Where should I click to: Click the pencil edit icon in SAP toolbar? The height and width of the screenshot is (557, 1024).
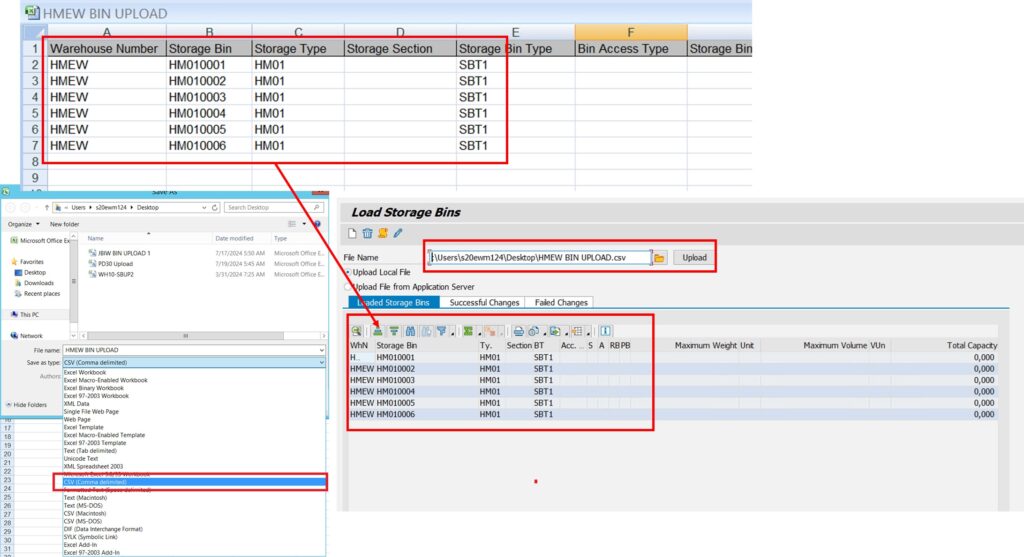click(x=398, y=234)
